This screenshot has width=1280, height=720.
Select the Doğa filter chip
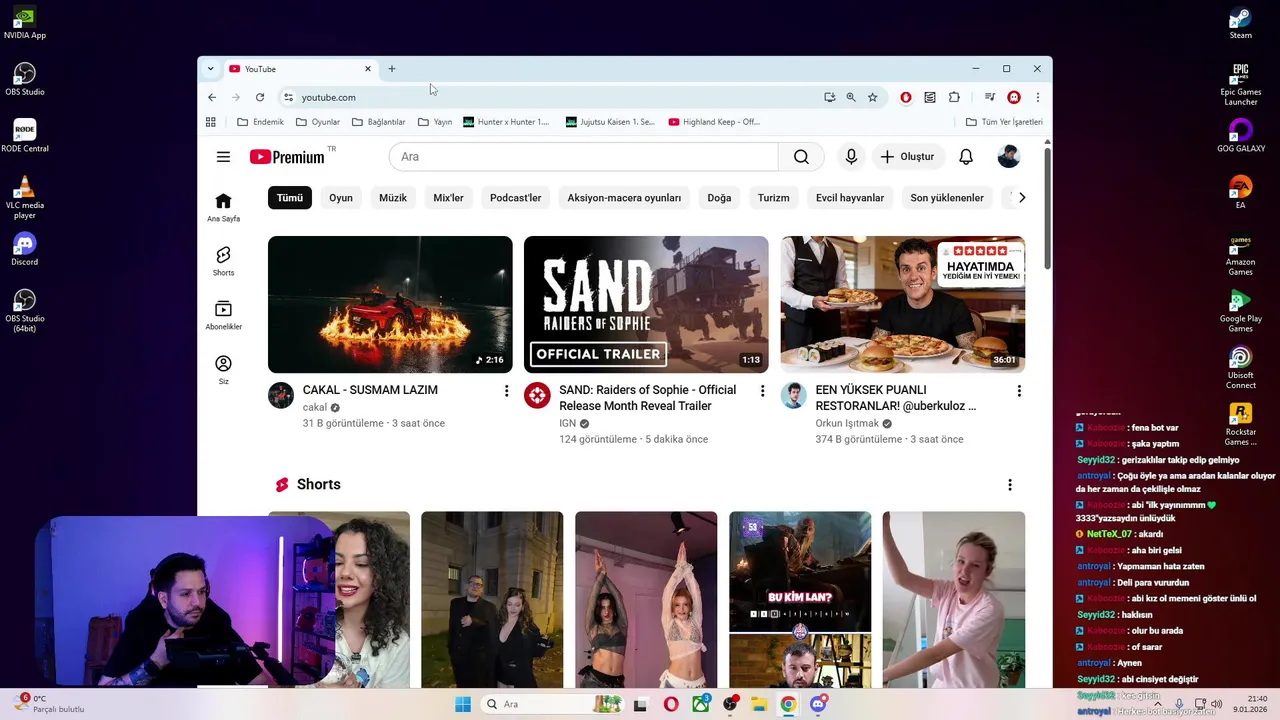(x=719, y=198)
